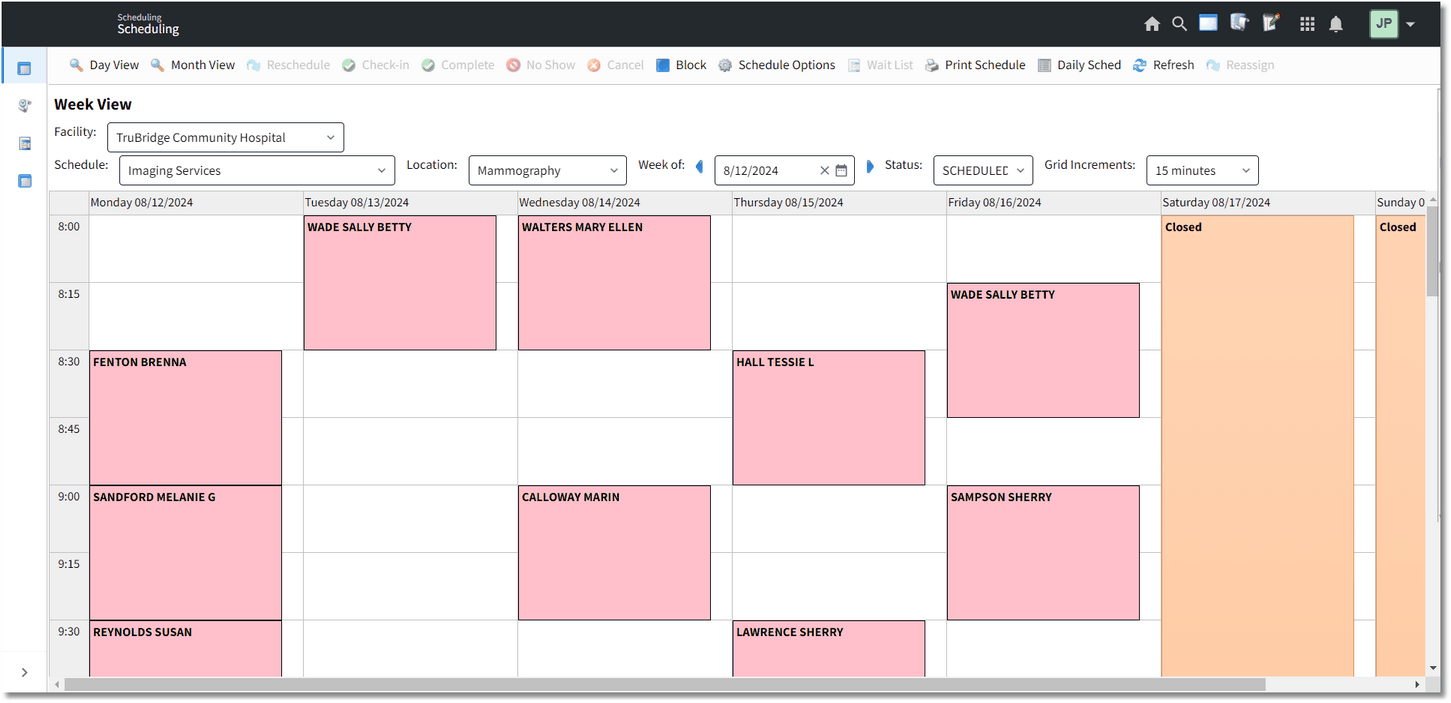Click the horizontal scrollbar thumb
Screen dimensions: 1451x703
pyautogui.click(x=665, y=685)
